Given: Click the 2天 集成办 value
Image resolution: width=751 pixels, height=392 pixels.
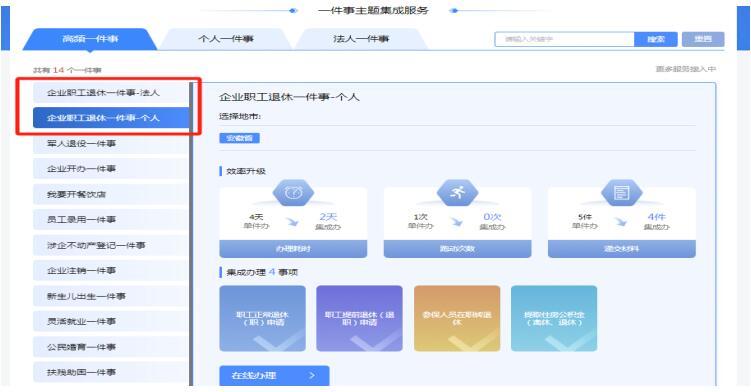Looking at the screenshot, I should point(328,221).
